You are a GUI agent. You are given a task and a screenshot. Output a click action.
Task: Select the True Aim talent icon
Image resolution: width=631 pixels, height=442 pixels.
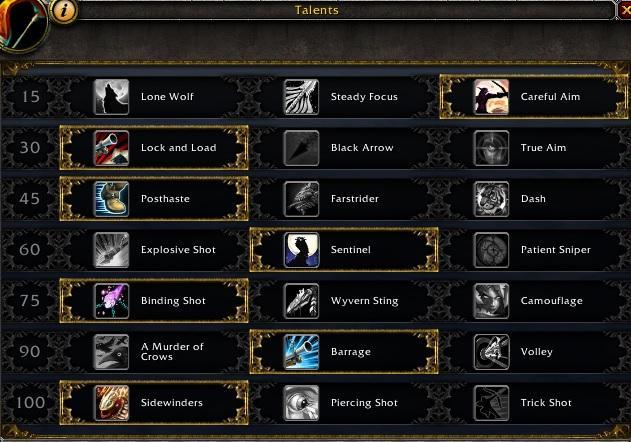point(491,148)
